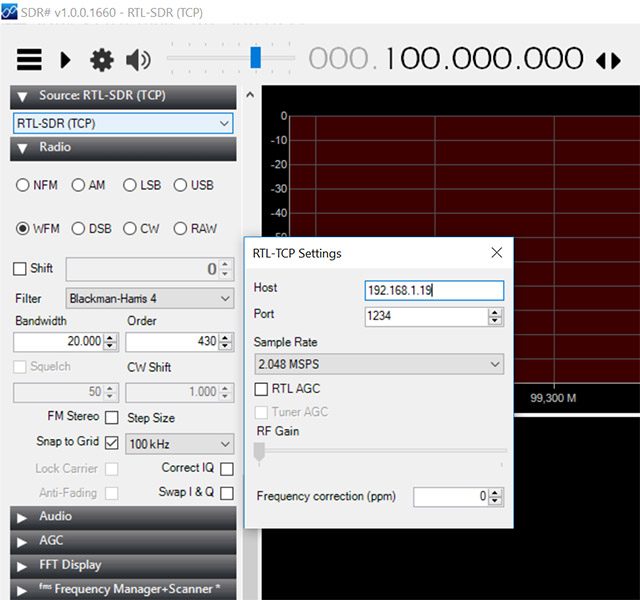Click the sidebar scroll up arrow
The height and width of the screenshot is (600, 640).
pyautogui.click(x=250, y=95)
